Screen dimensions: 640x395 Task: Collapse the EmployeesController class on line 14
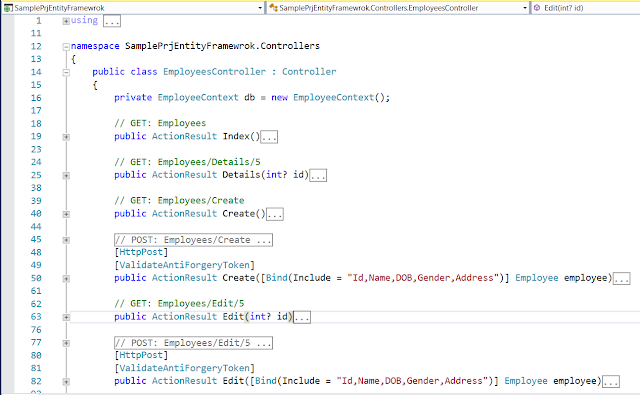click(x=66, y=73)
